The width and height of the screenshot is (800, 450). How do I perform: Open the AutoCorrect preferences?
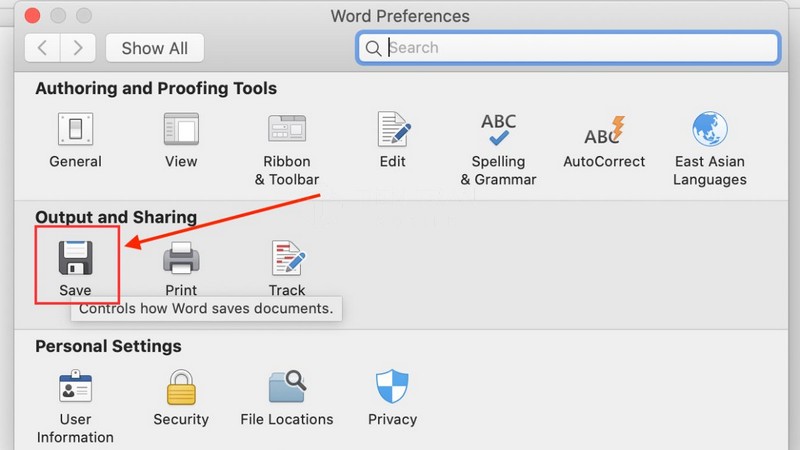(x=604, y=130)
